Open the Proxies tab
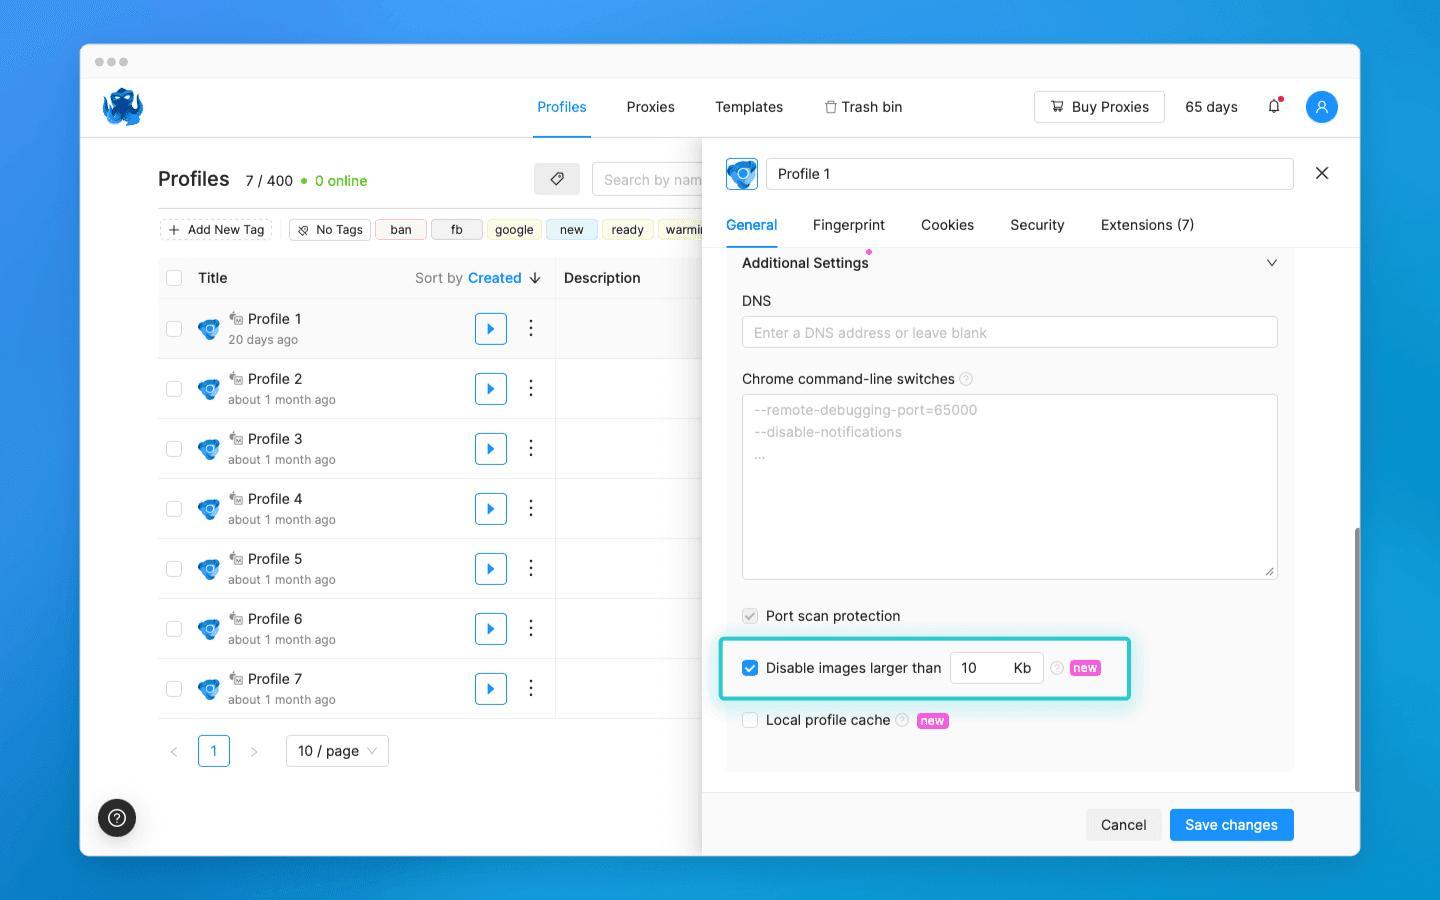 pyautogui.click(x=651, y=107)
